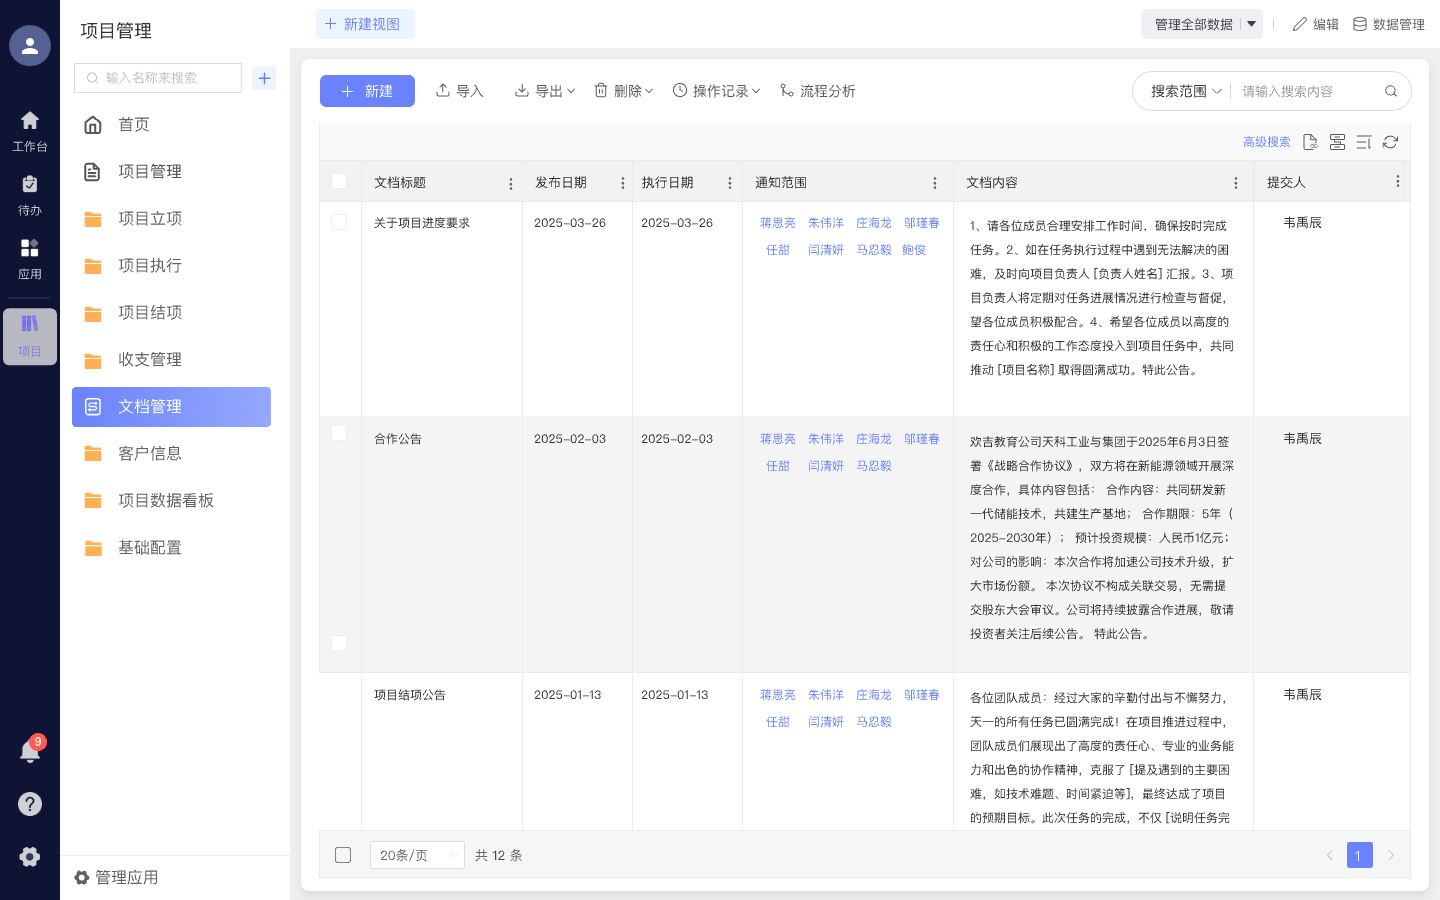Click the 操作记录 history icon

[x=681, y=90]
